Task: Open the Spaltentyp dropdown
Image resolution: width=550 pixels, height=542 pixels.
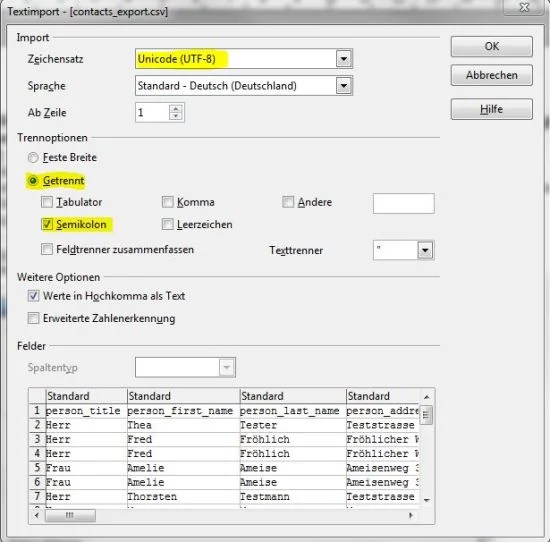Action: (x=185, y=367)
